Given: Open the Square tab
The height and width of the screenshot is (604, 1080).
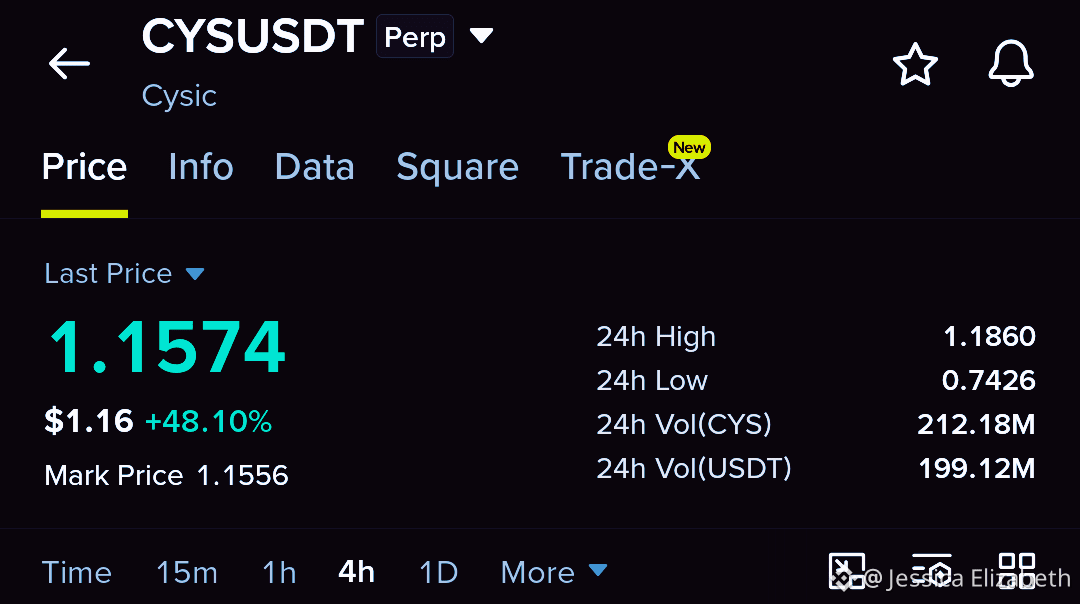Looking at the screenshot, I should [457, 168].
